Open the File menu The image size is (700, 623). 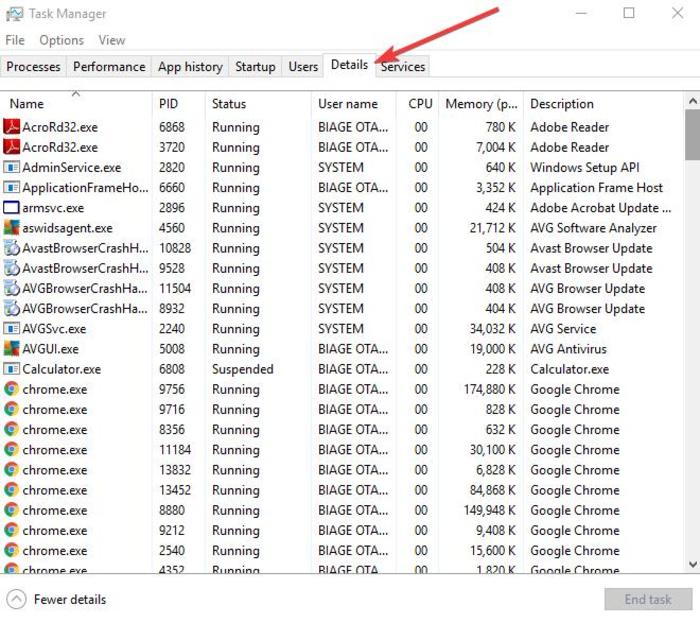15,40
